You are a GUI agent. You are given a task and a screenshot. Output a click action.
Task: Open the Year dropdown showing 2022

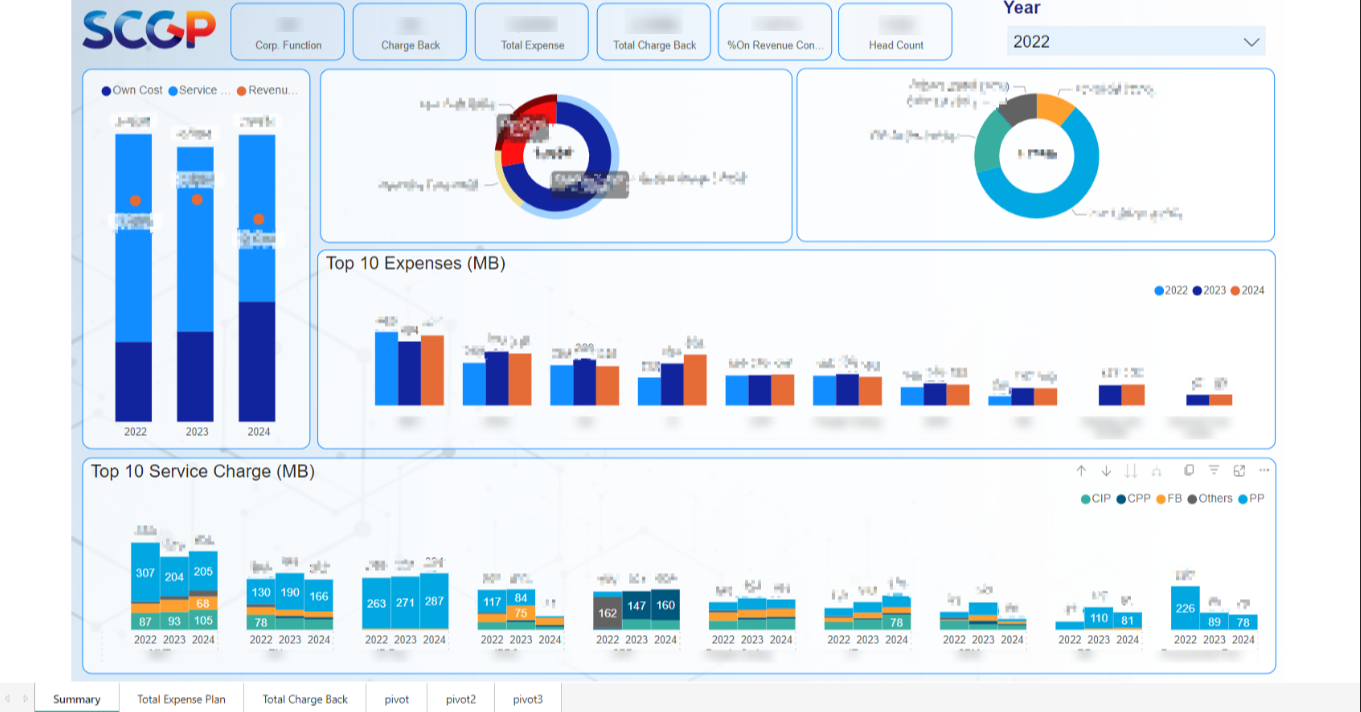(1135, 42)
